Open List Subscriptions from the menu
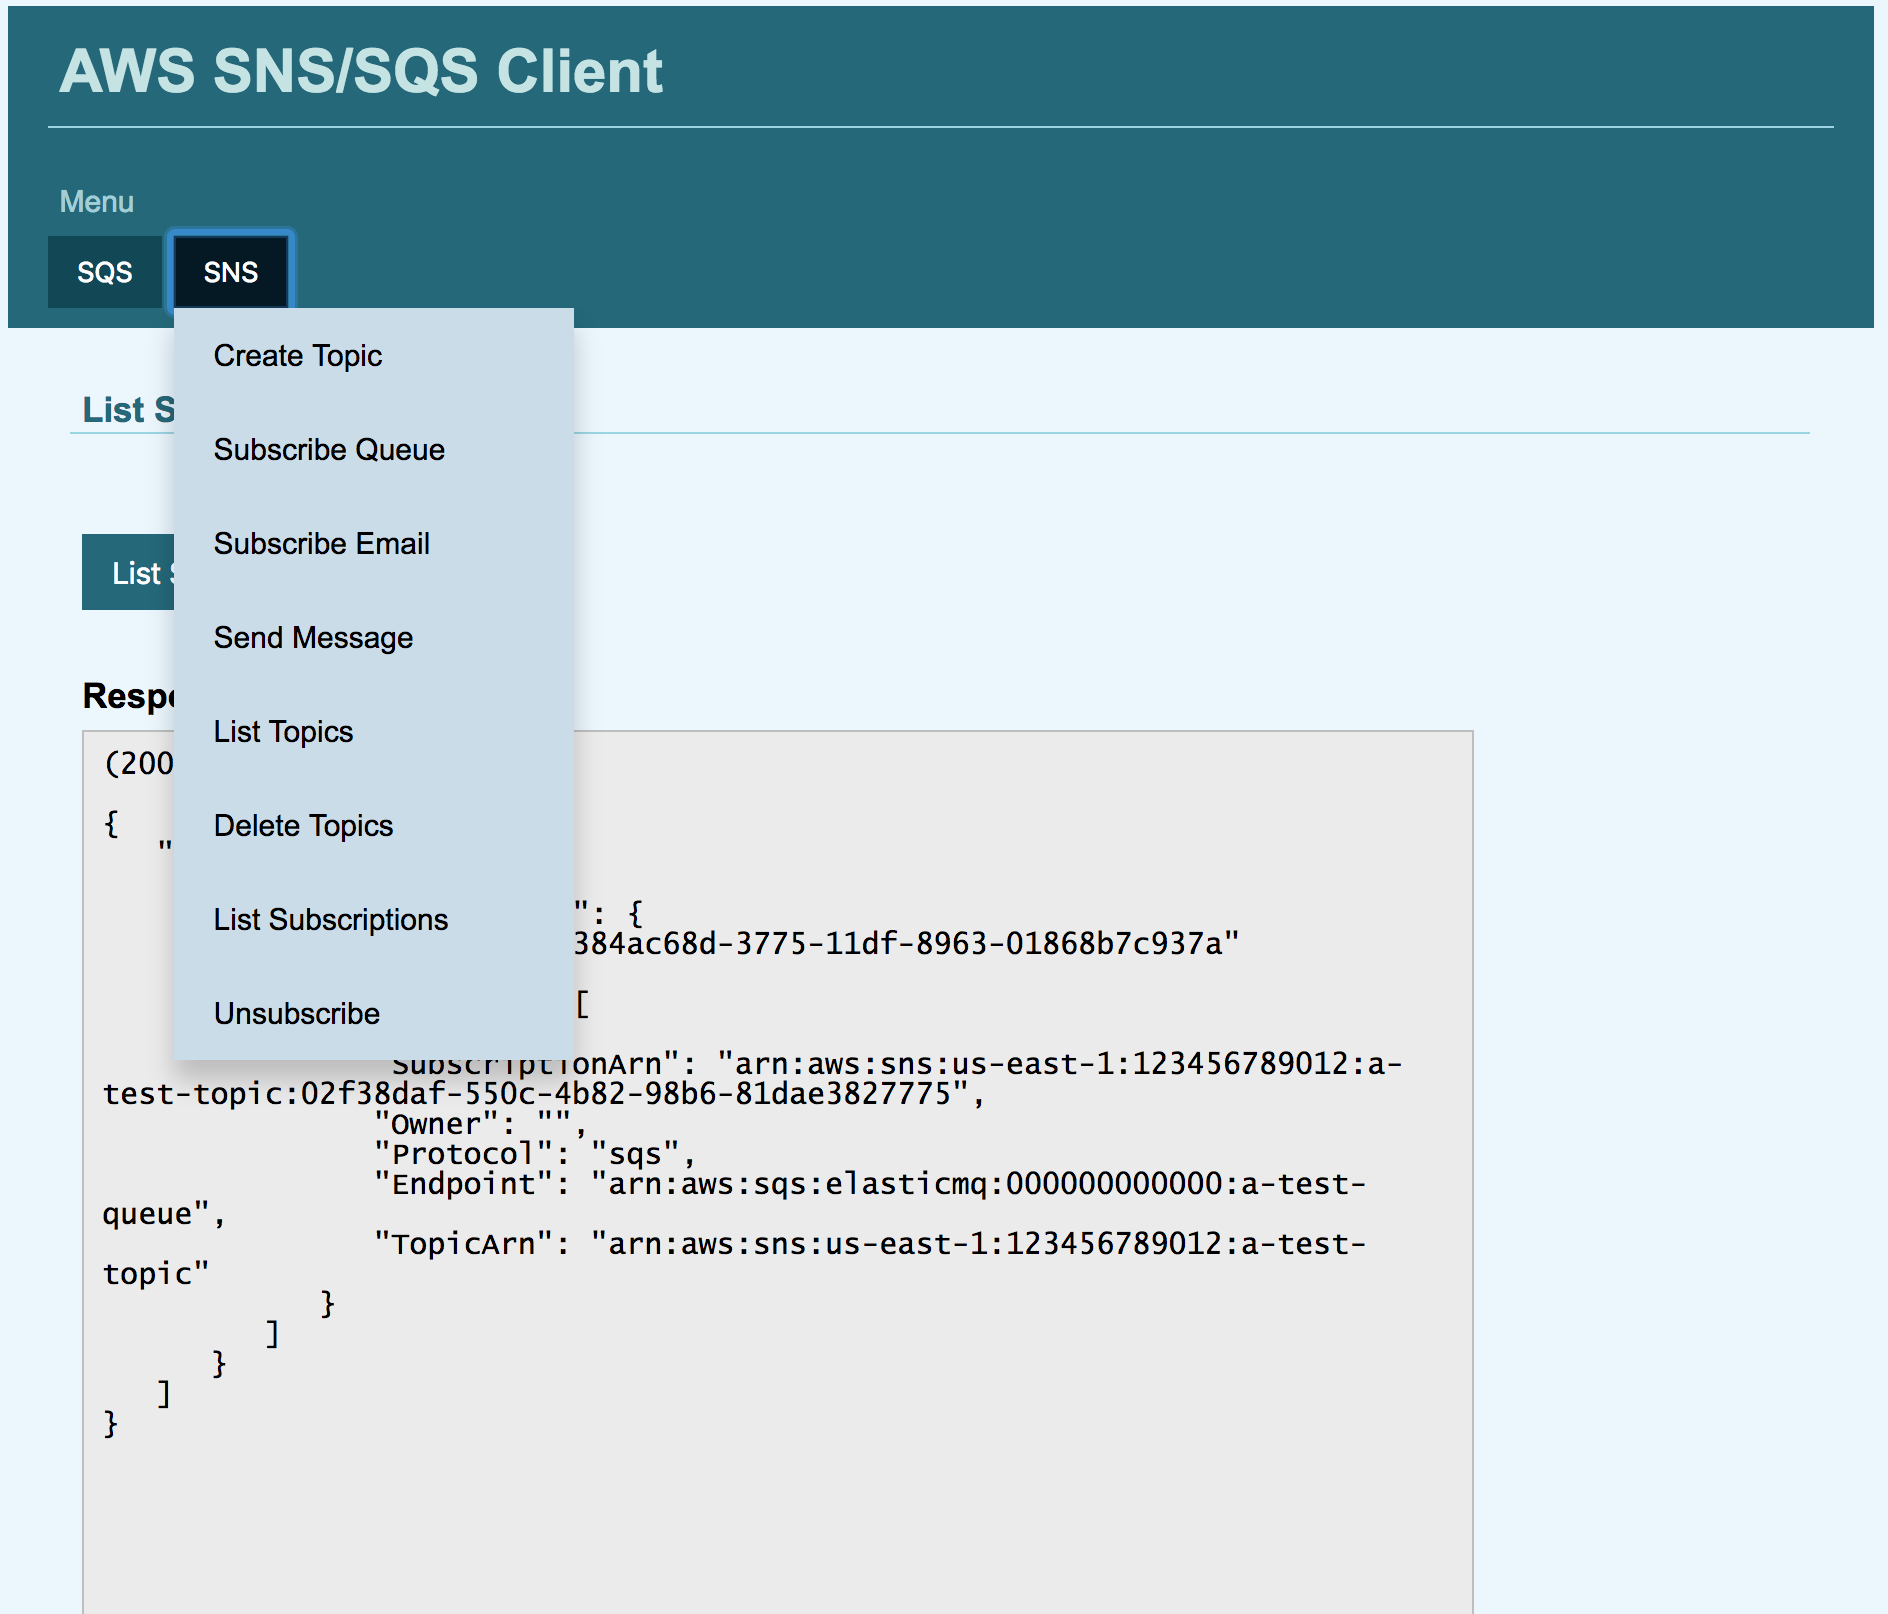 (330, 920)
